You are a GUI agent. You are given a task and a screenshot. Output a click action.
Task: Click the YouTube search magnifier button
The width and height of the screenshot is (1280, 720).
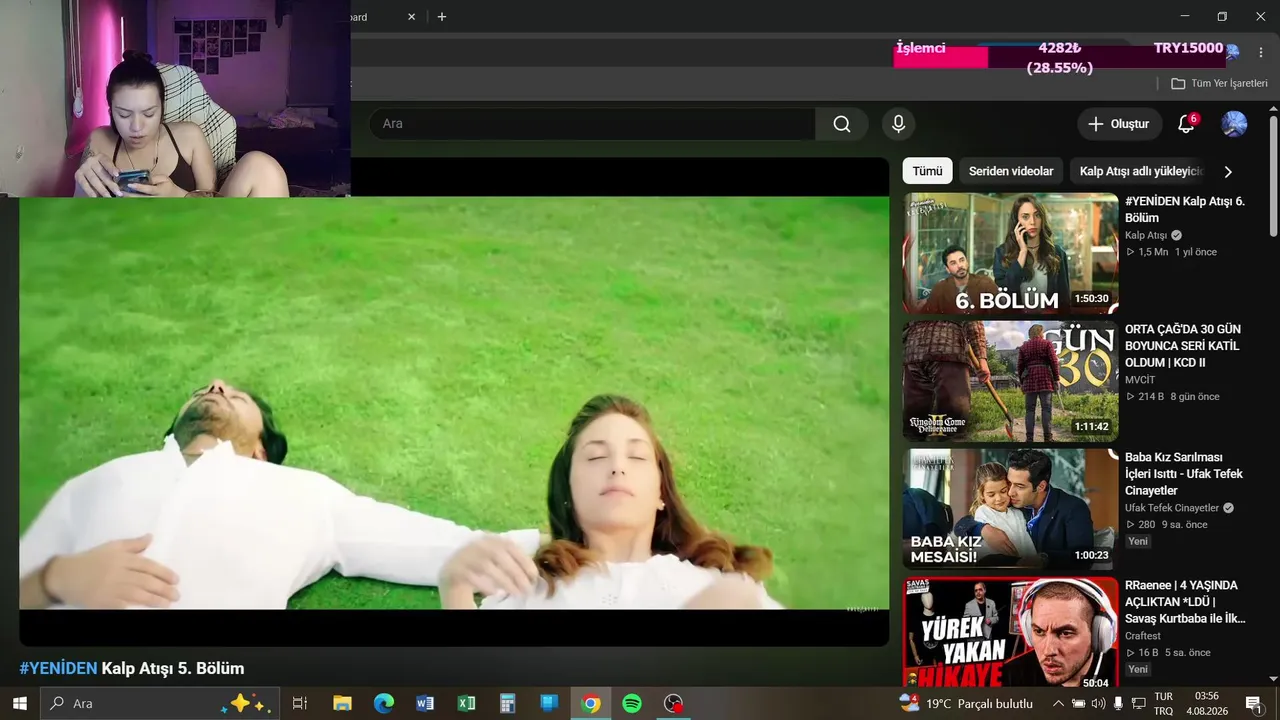[842, 124]
